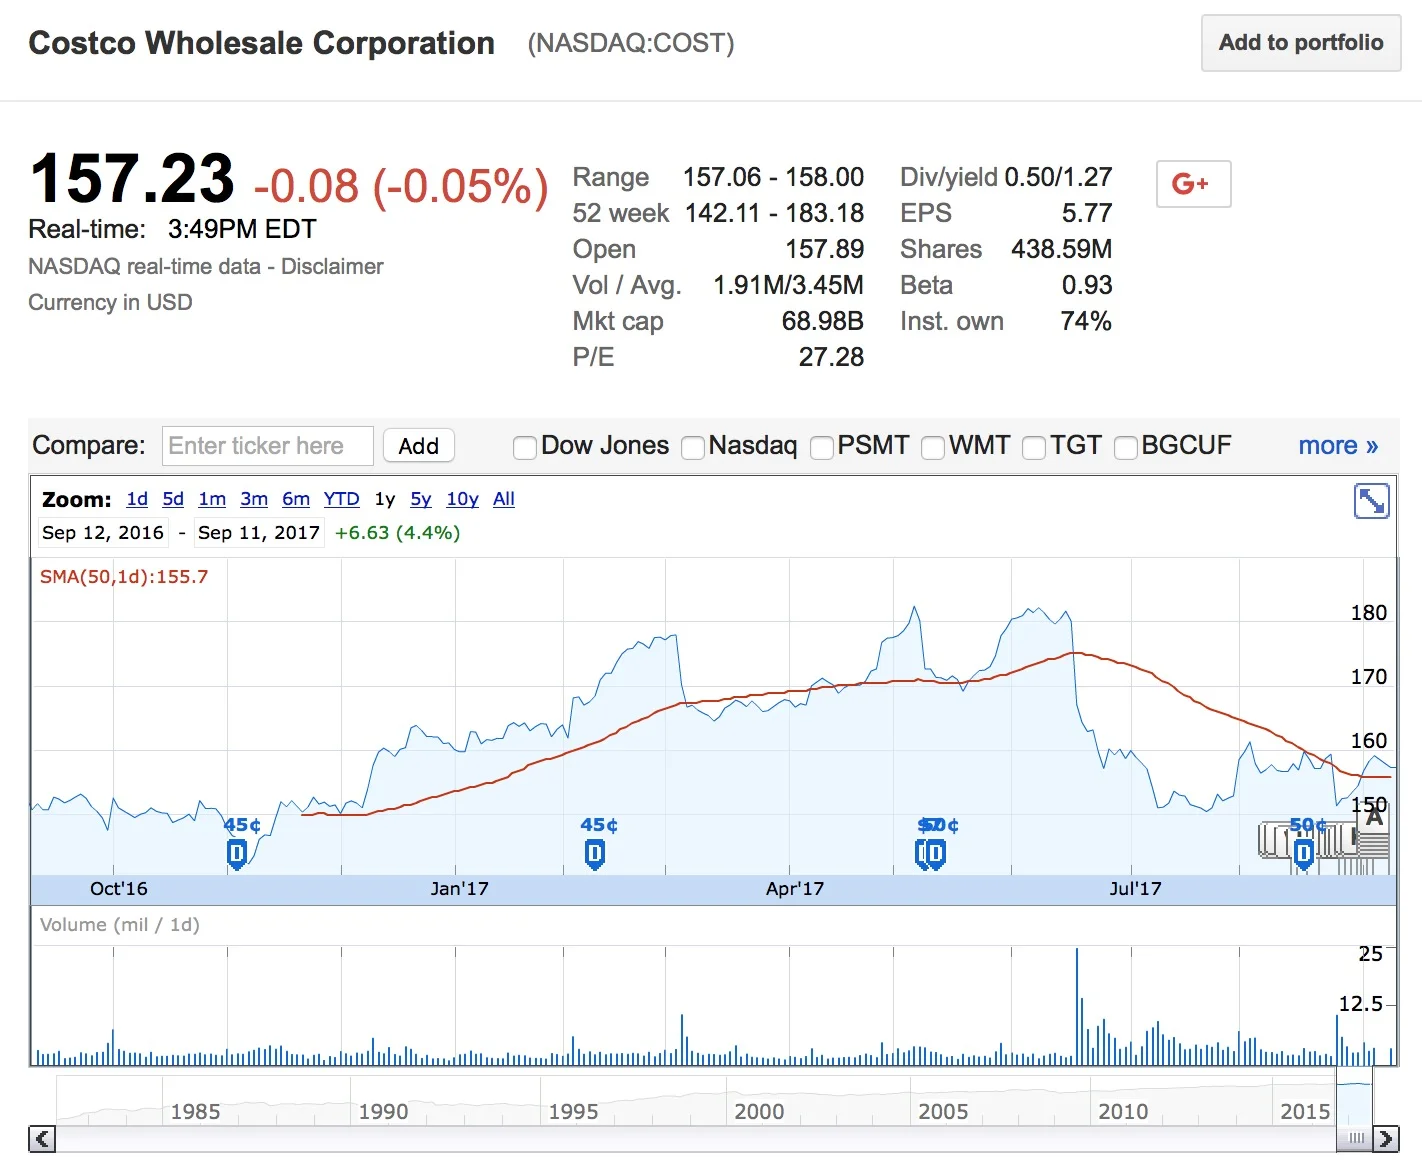Click the Add ticker button
The width and height of the screenshot is (1422, 1160).
tap(419, 446)
